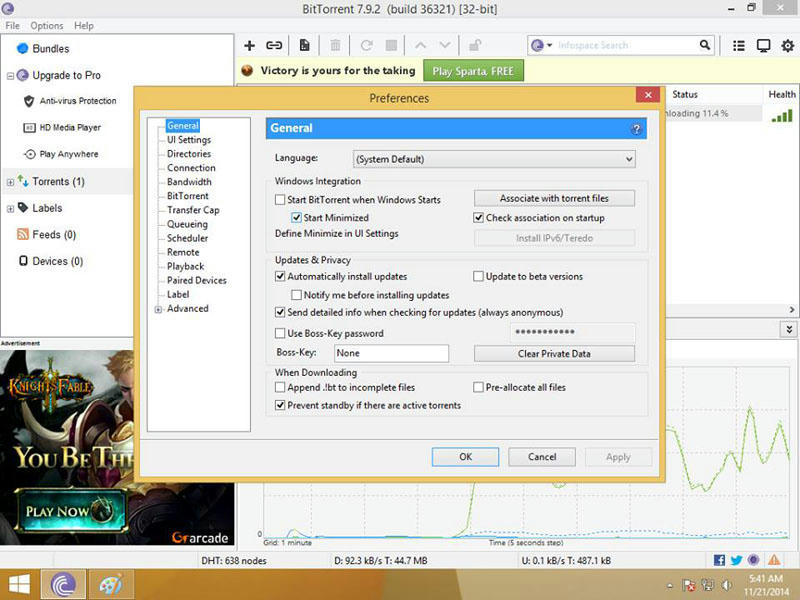The image size is (800, 600).
Task: Click the Feeds RSS icon
Action: 22,234
